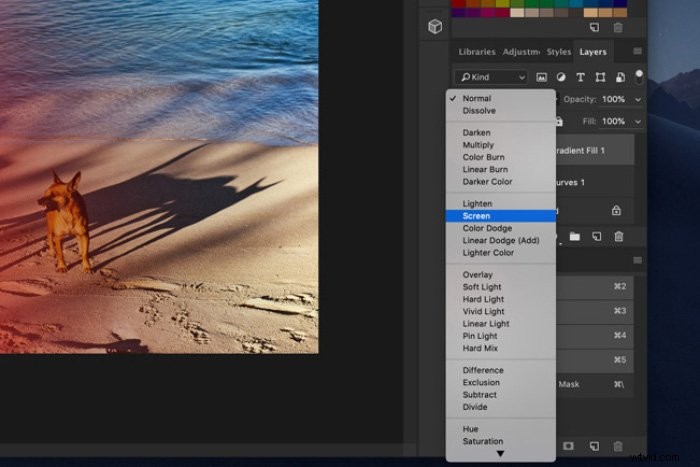The image size is (700, 467).
Task: Click the Lock all padlock icon
Action: click(x=559, y=121)
